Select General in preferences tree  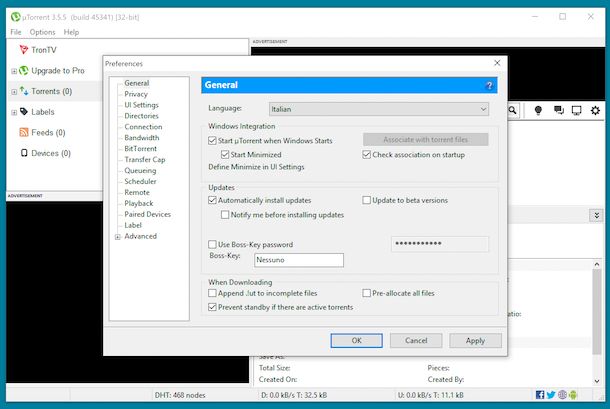click(x=137, y=83)
